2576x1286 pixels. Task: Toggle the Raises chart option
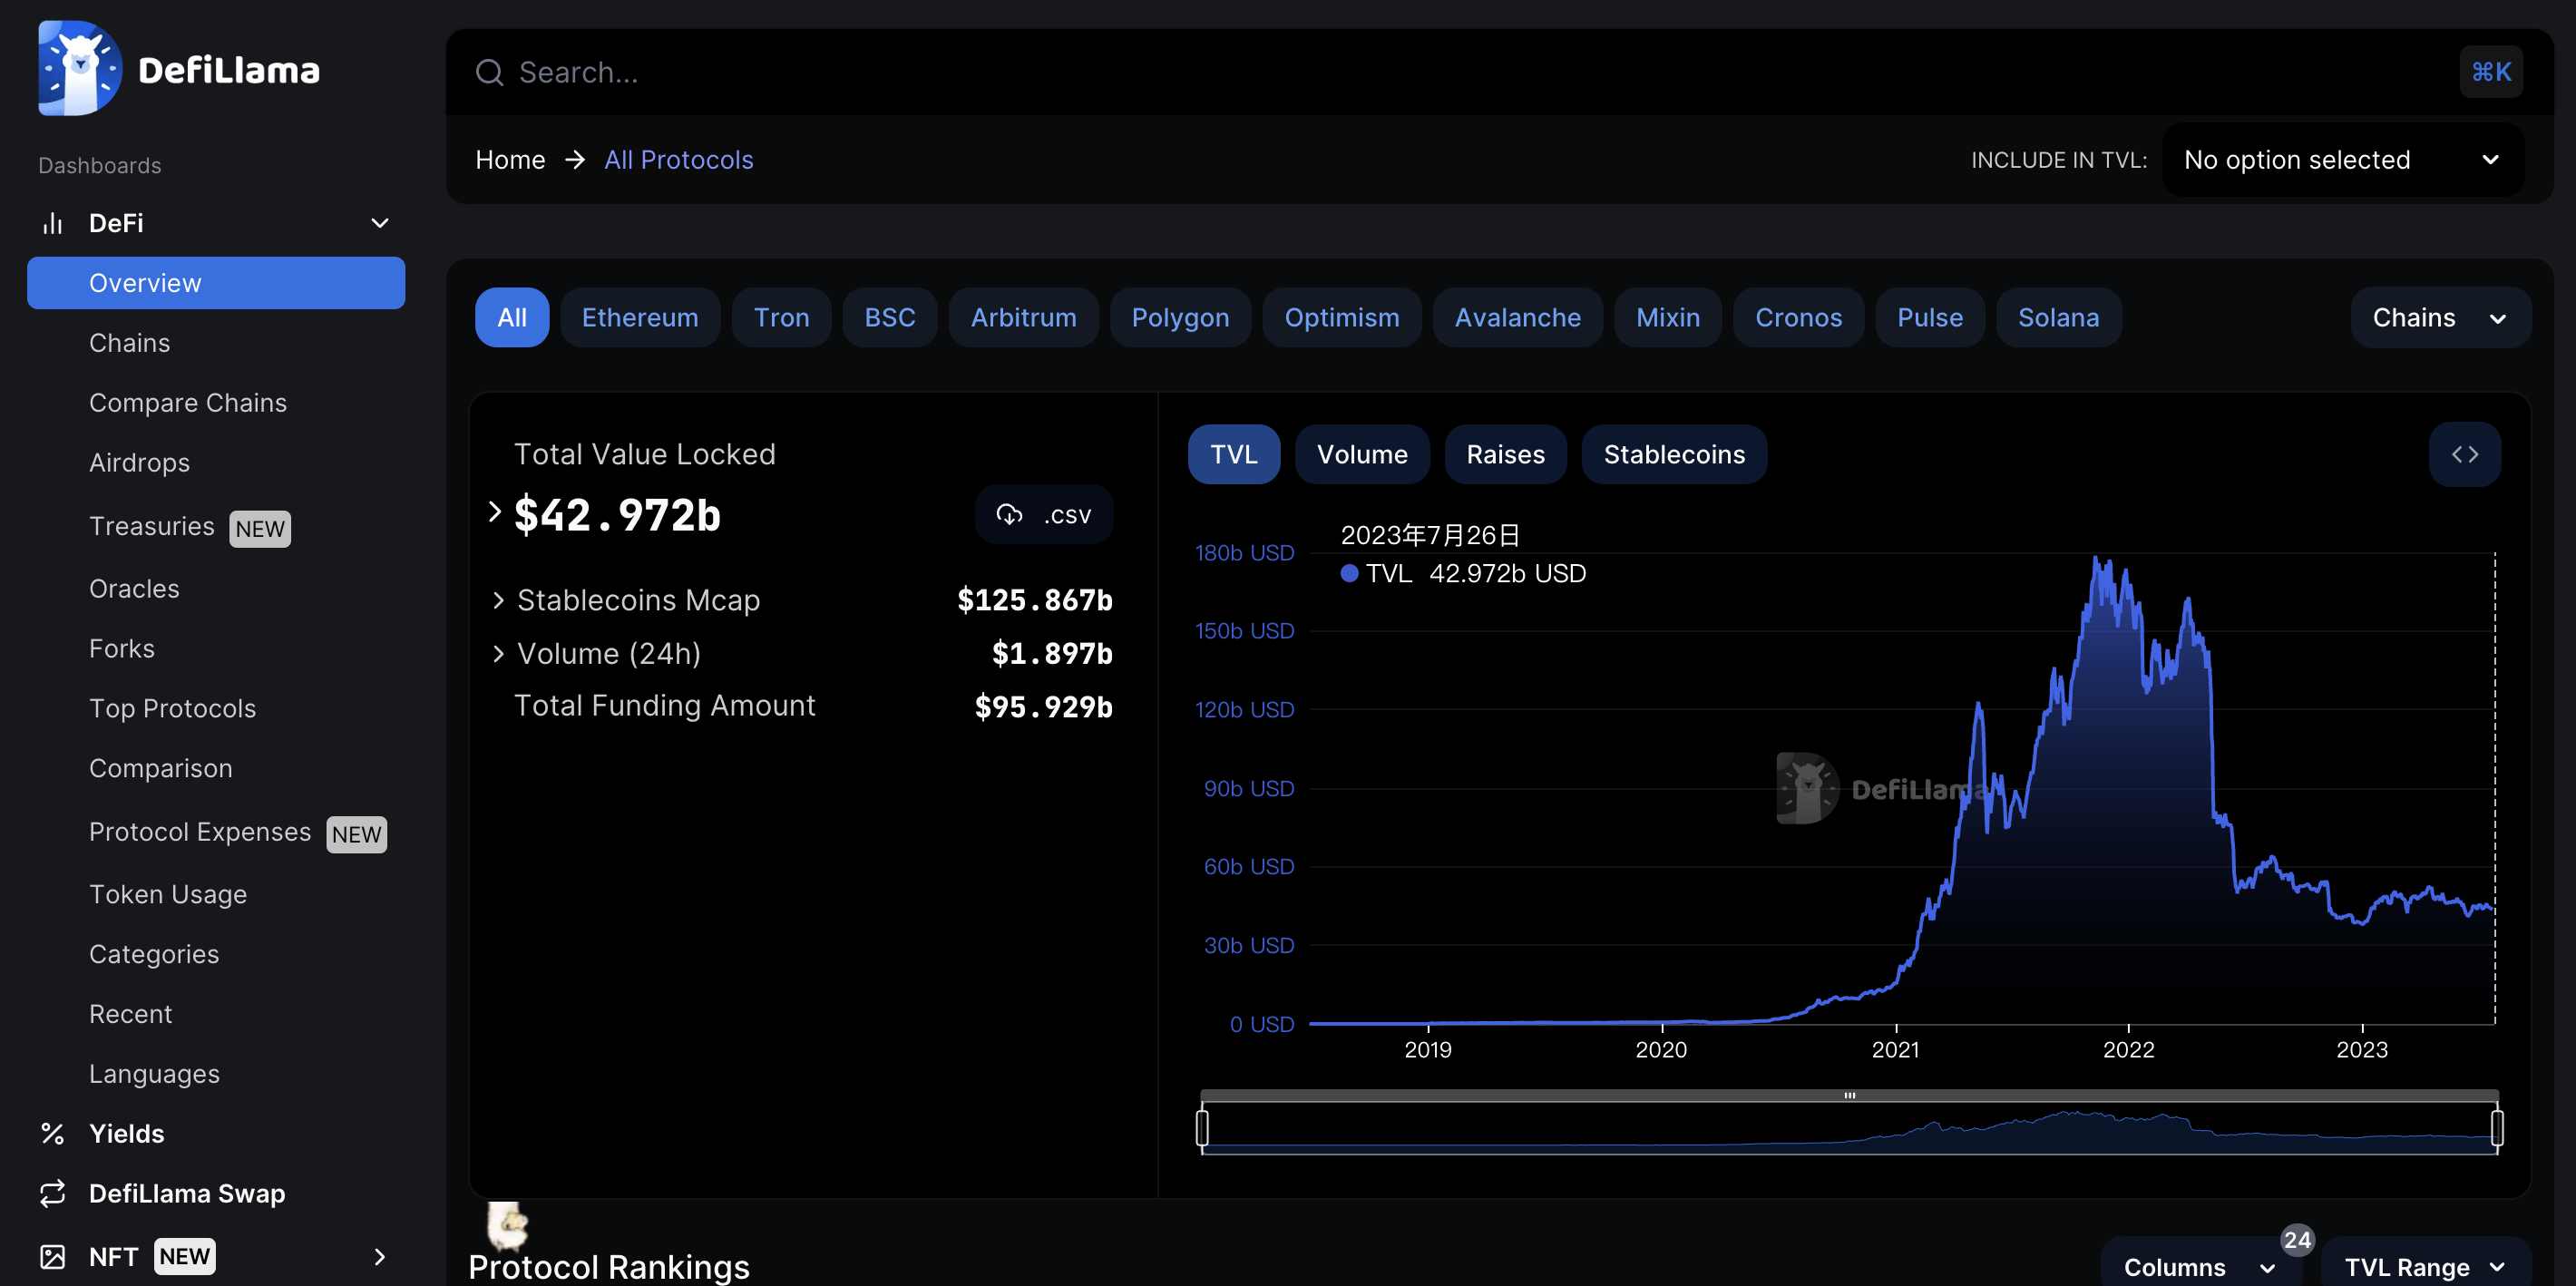coord(1504,455)
